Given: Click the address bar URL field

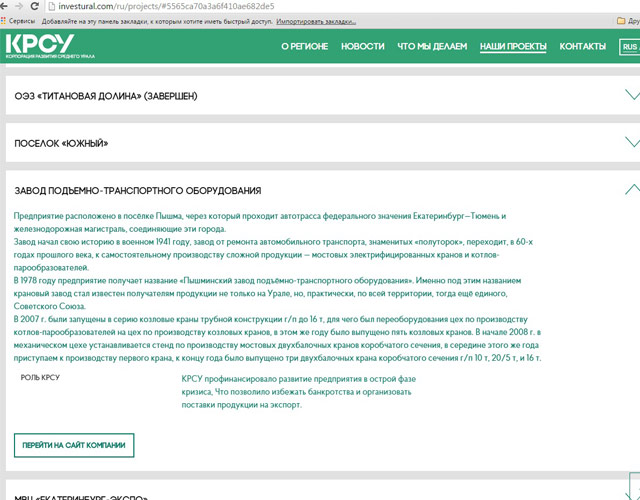Looking at the screenshot, I should tap(300, 6).
